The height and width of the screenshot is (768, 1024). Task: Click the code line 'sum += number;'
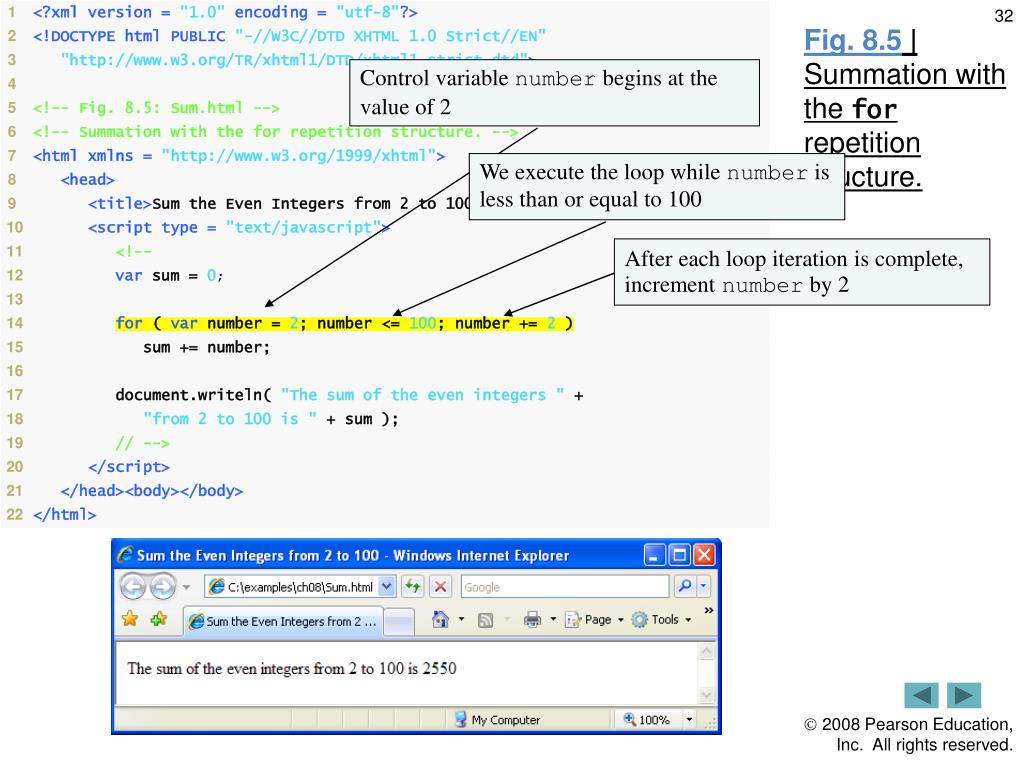coord(206,347)
